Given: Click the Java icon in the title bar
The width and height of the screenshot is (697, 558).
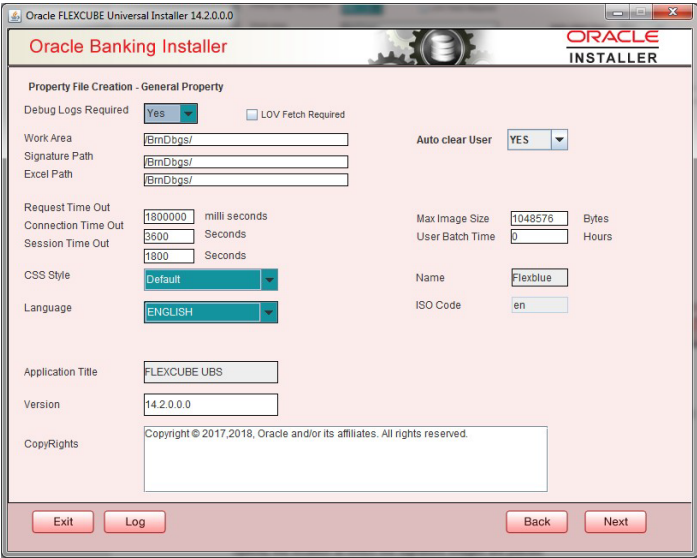Looking at the screenshot, I should pyautogui.click(x=15, y=16).
